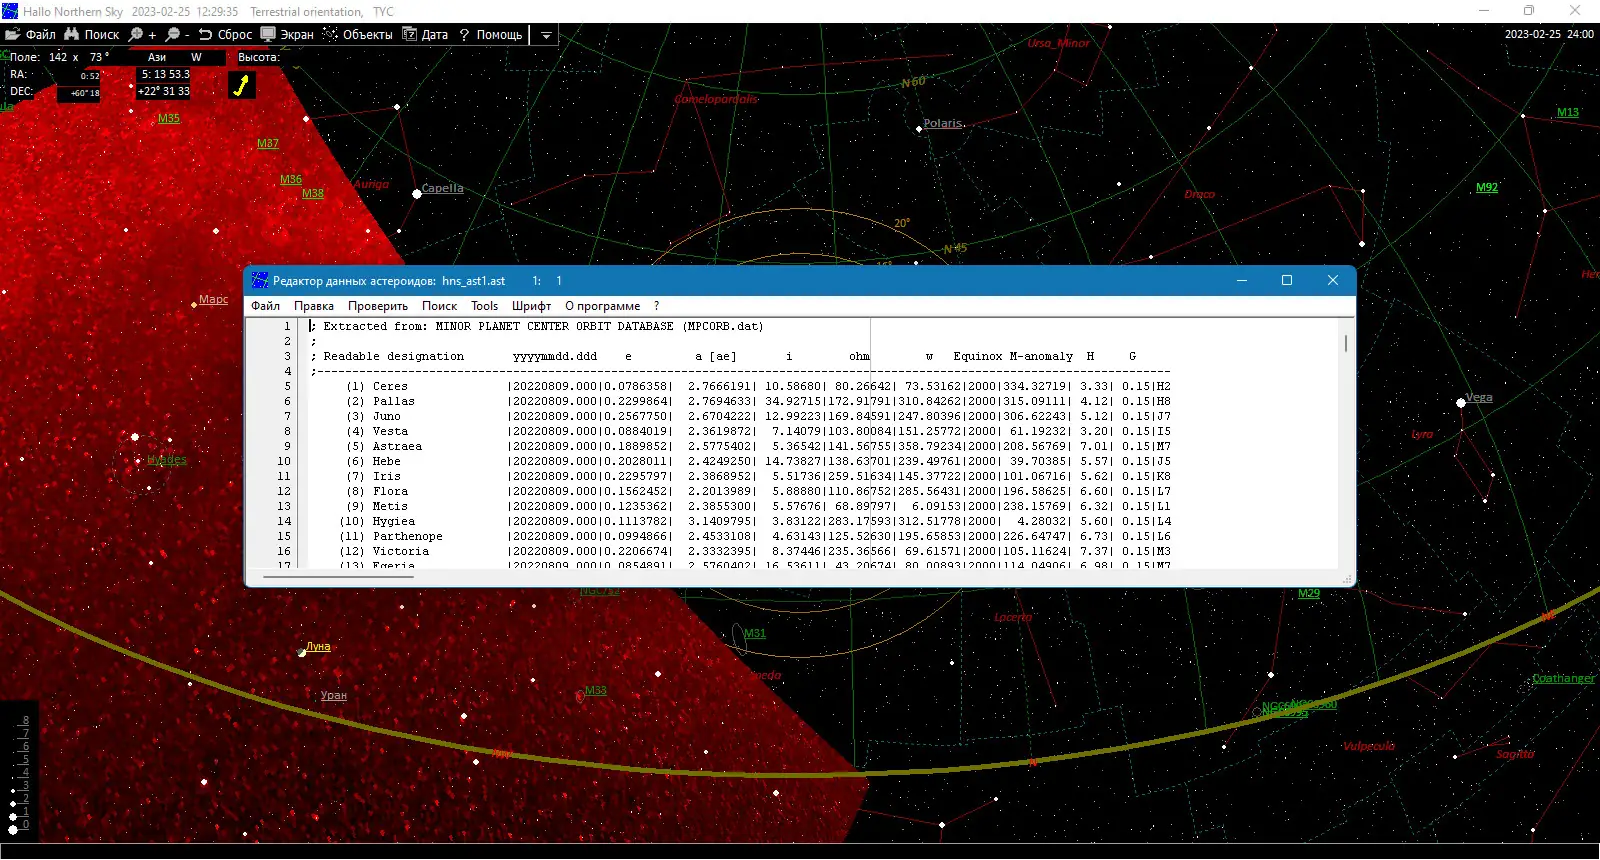Image resolution: width=1600 pixels, height=860 pixels.
Task: Open Шрифт font menu in asteroid editor
Action: point(531,306)
